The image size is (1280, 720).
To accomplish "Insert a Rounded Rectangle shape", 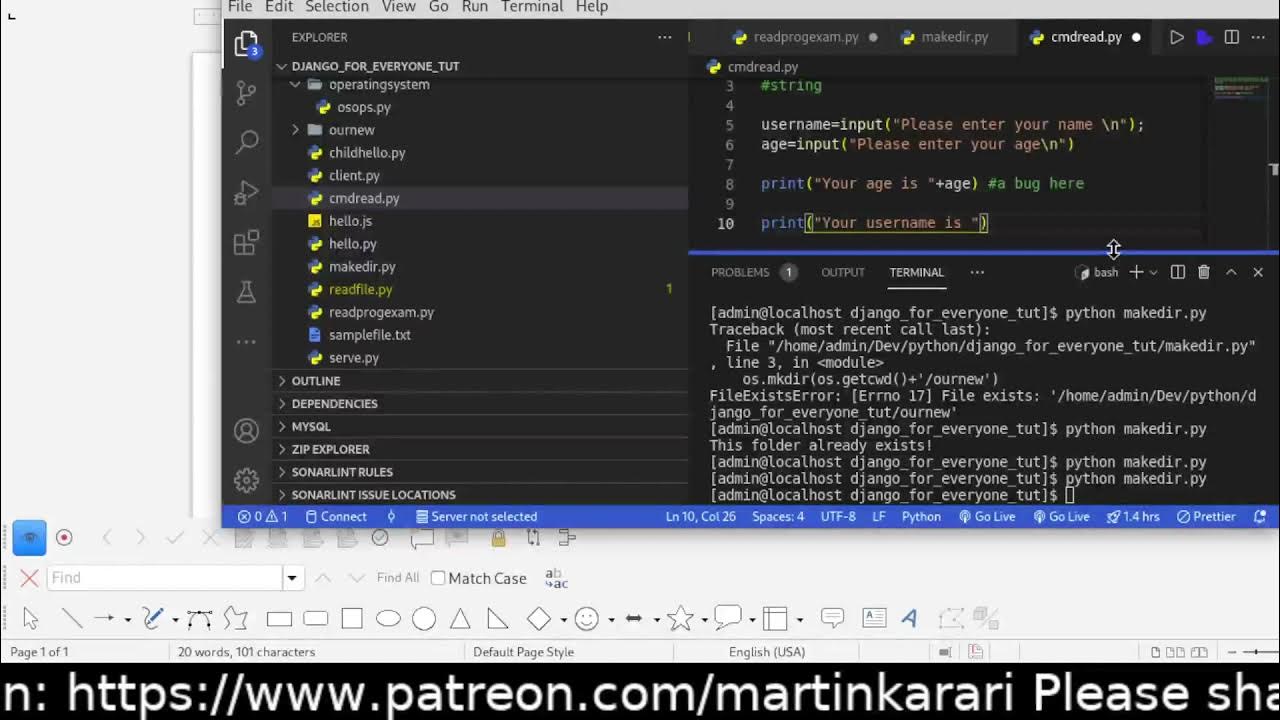I will click(x=315, y=619).
